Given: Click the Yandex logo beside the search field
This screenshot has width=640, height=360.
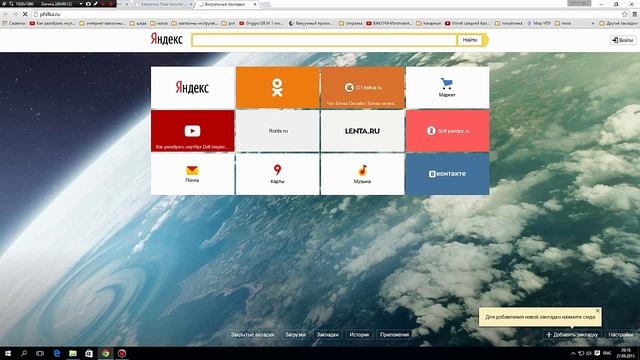Looking at the screenshot, I should [x=167, y=39].
